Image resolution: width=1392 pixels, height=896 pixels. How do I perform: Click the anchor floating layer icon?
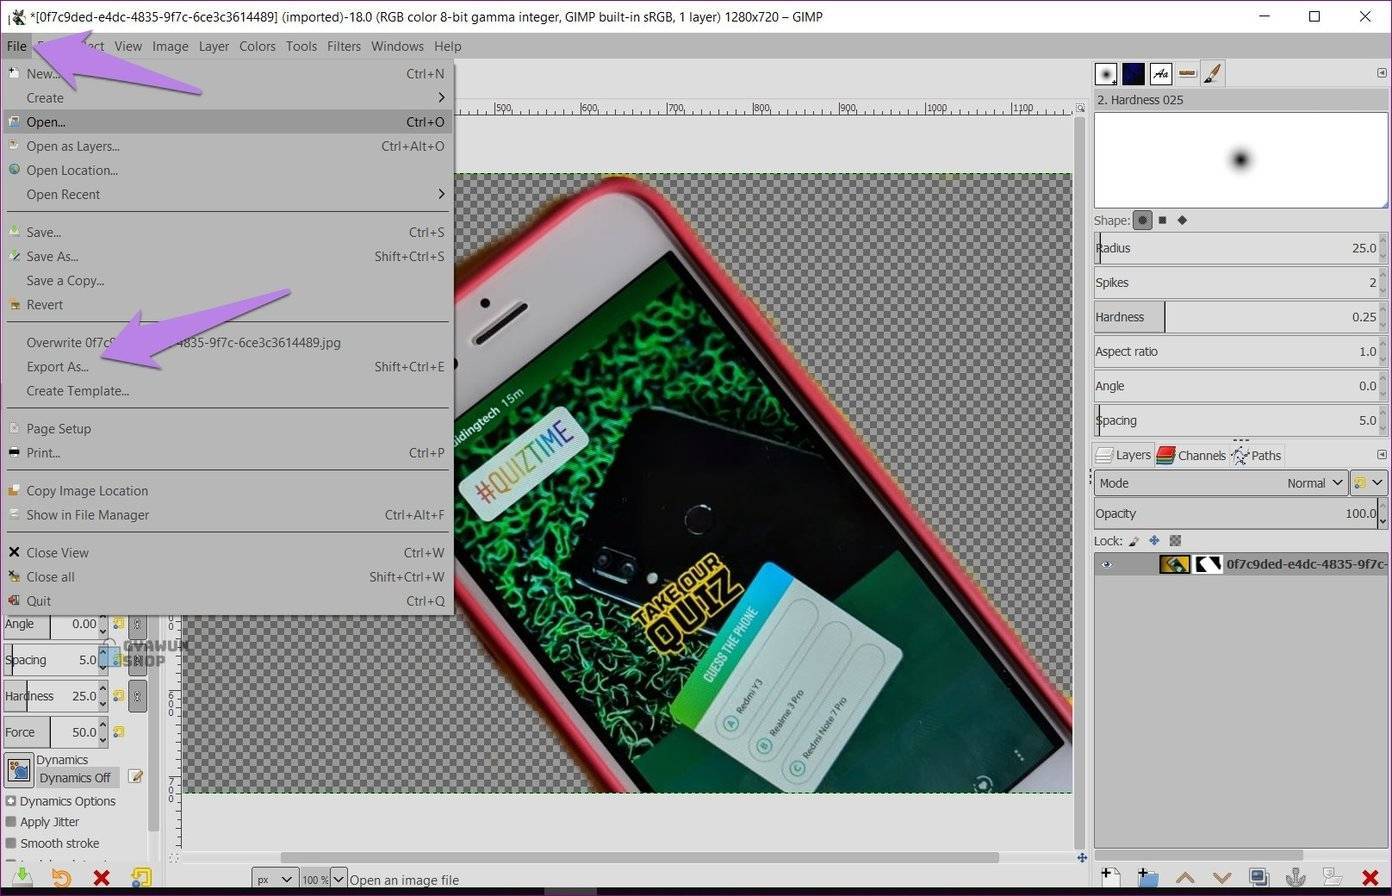(x=1295, y=877)
